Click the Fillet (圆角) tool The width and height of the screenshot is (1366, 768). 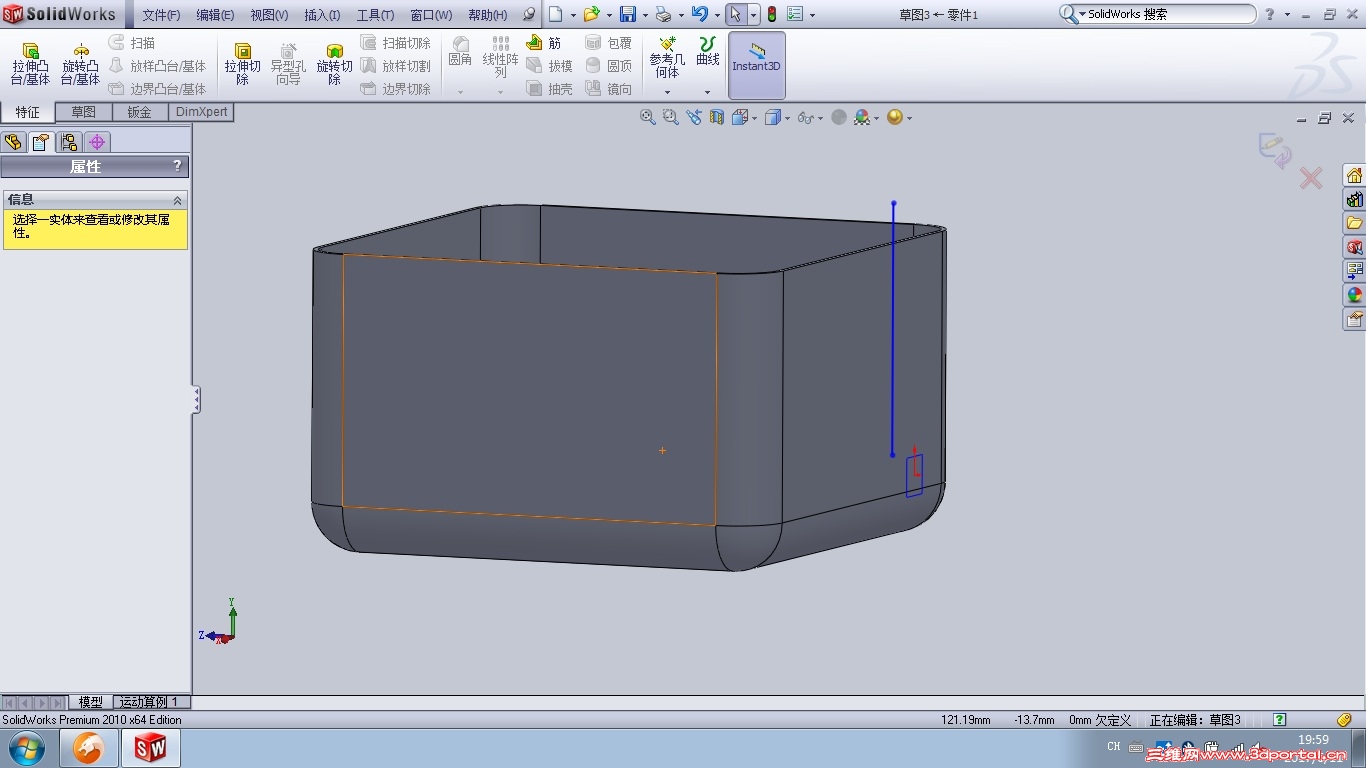(460, 51)
